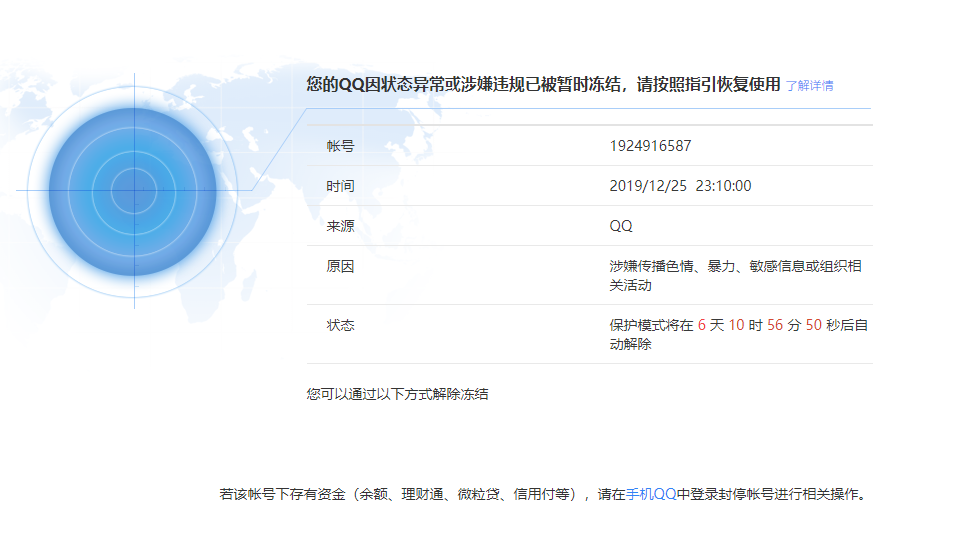
Task: Click the 来源 row label
Action: pos(340,226)
